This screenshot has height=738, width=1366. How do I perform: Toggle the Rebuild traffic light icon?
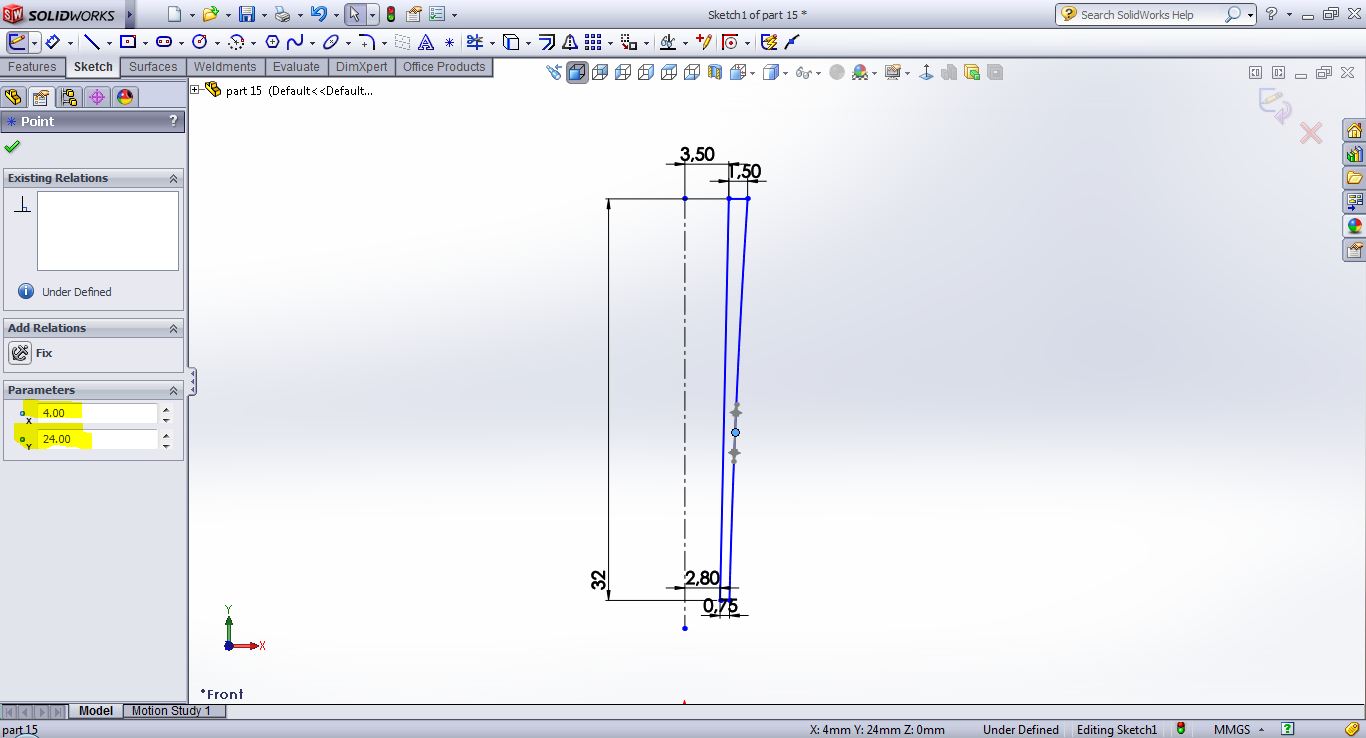coord(390,14)
